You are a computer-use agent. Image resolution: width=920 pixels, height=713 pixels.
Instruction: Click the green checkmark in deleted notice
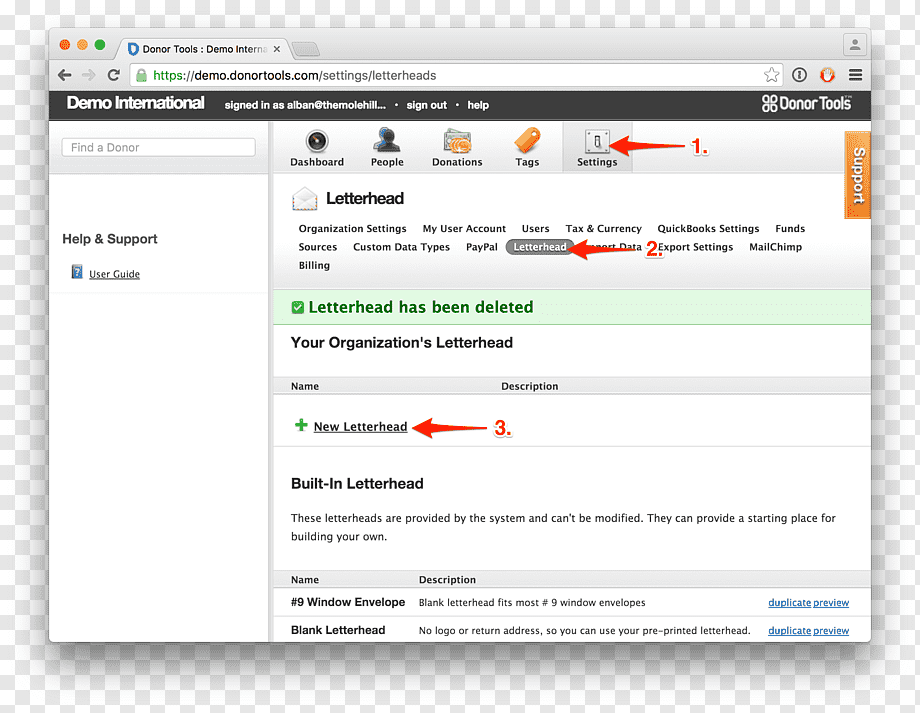point(297,307)
